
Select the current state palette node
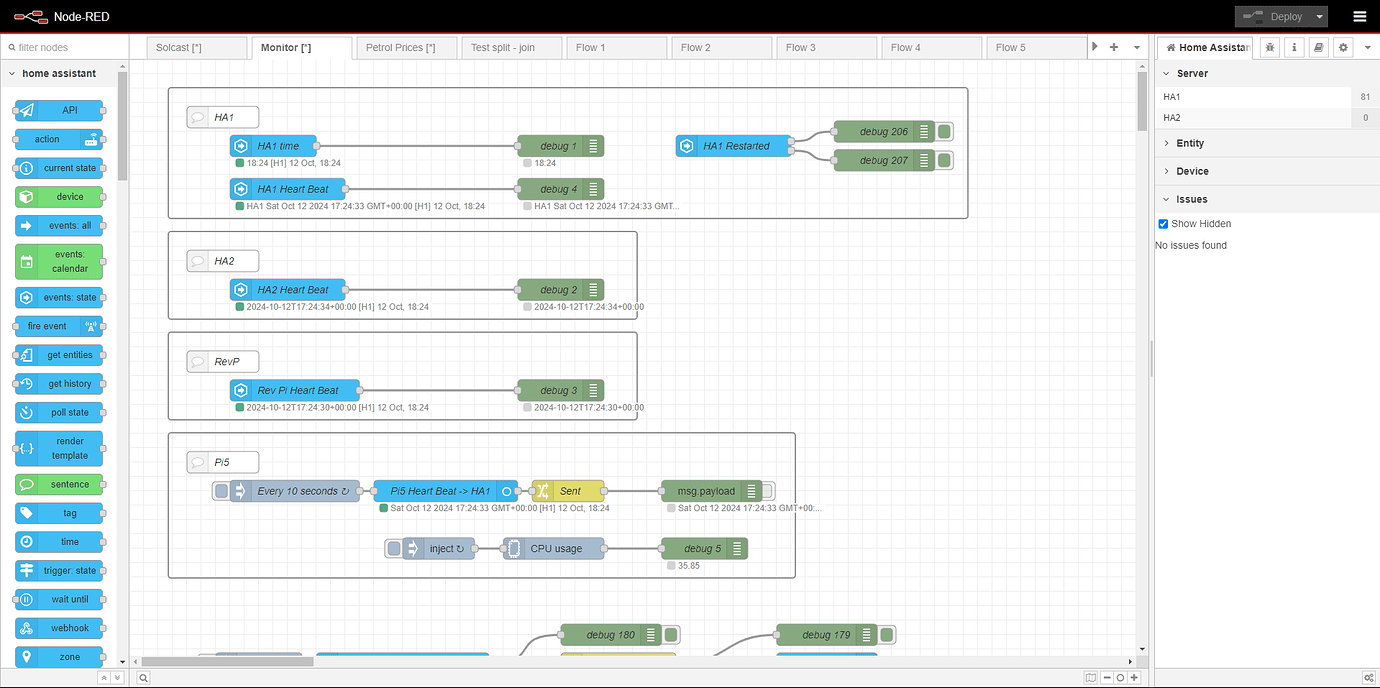[59, 168]
